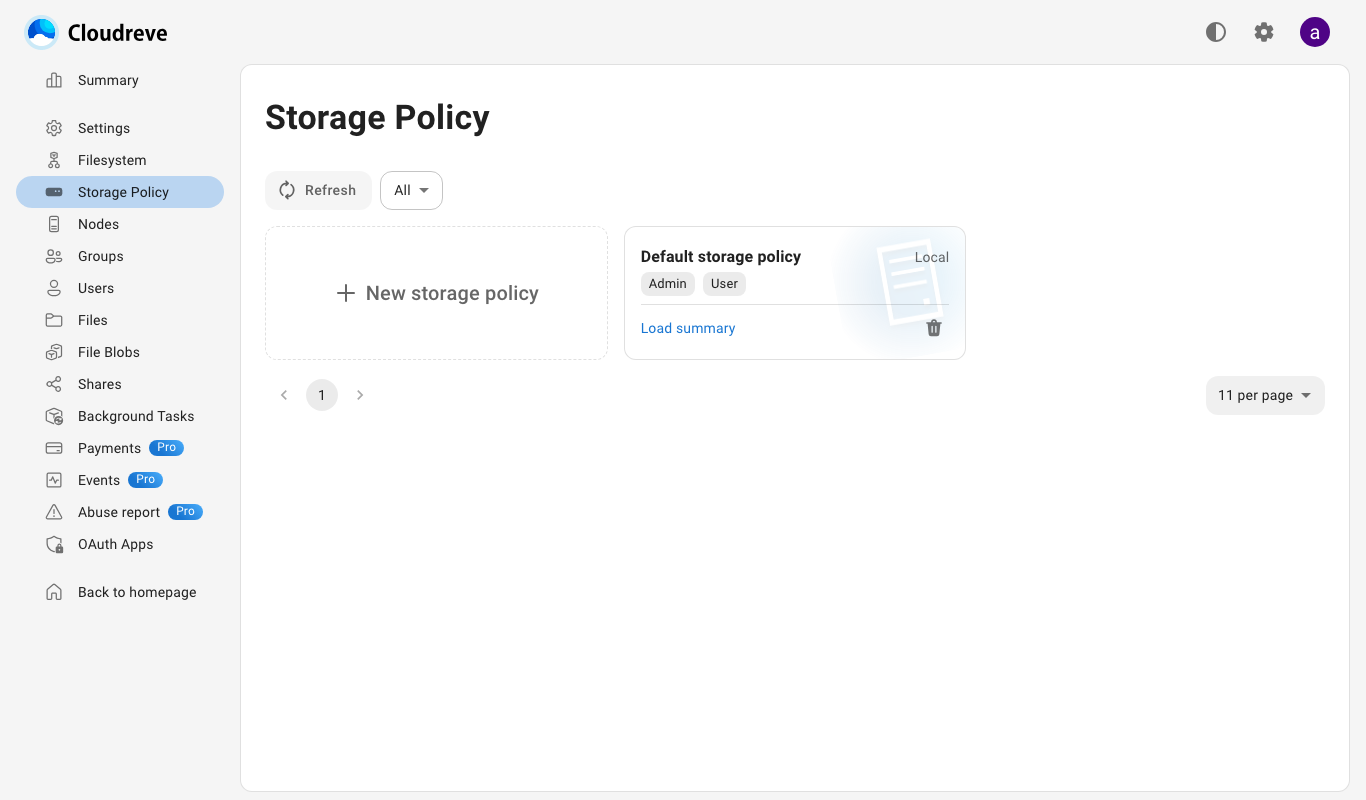Click the Files folder icon

click(54, 320)
